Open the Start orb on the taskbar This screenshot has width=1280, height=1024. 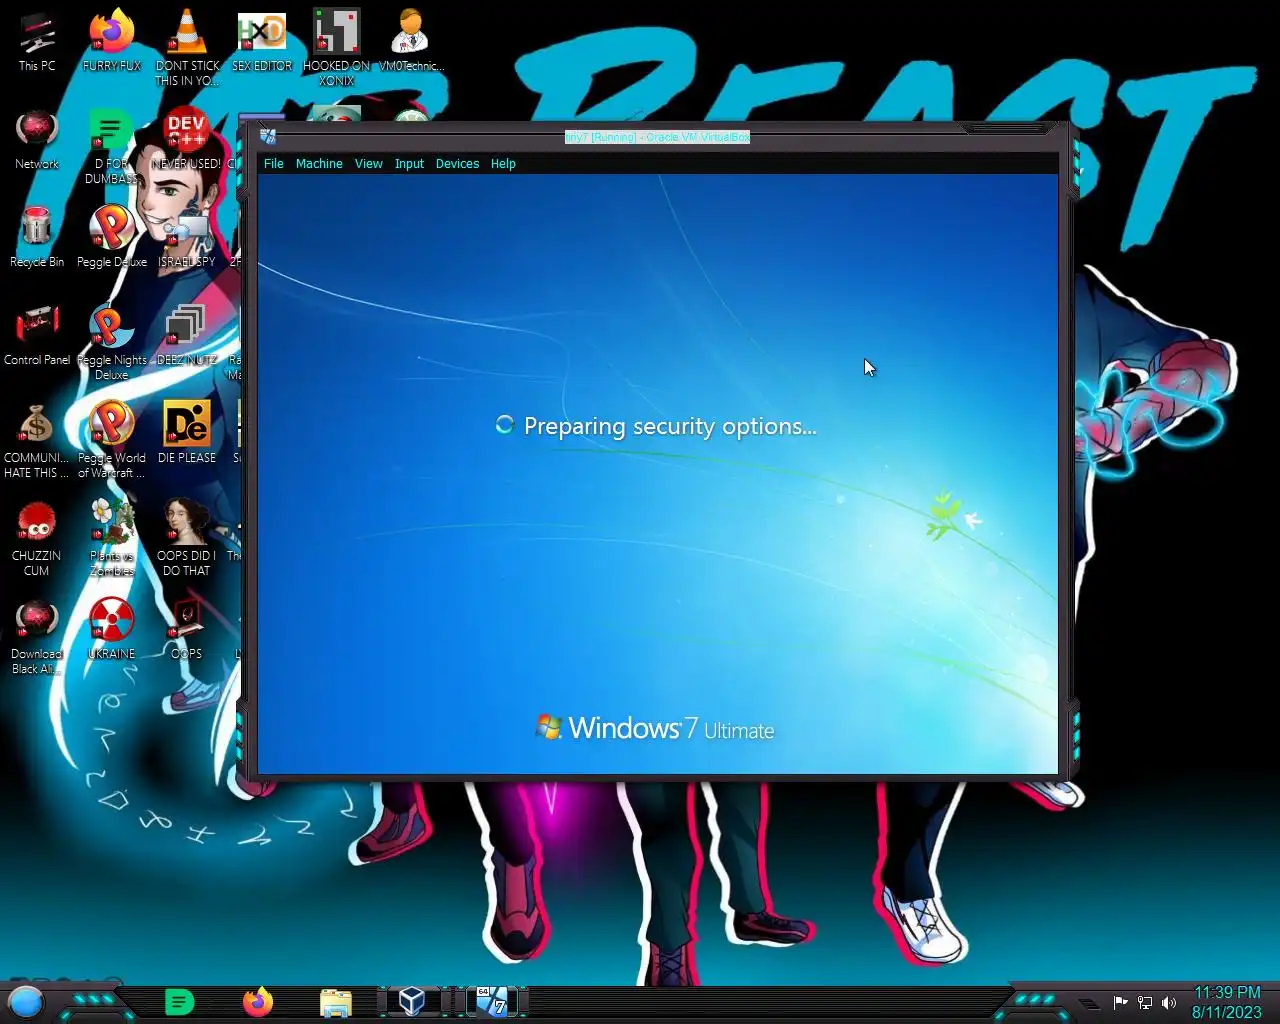pyautogui.click(x=26, y=1001)
